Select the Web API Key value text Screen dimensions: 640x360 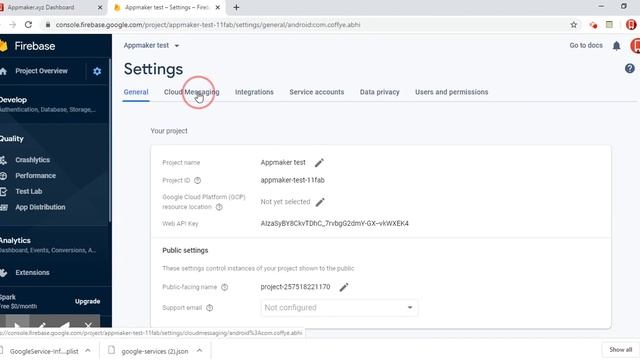coord(334,224)
